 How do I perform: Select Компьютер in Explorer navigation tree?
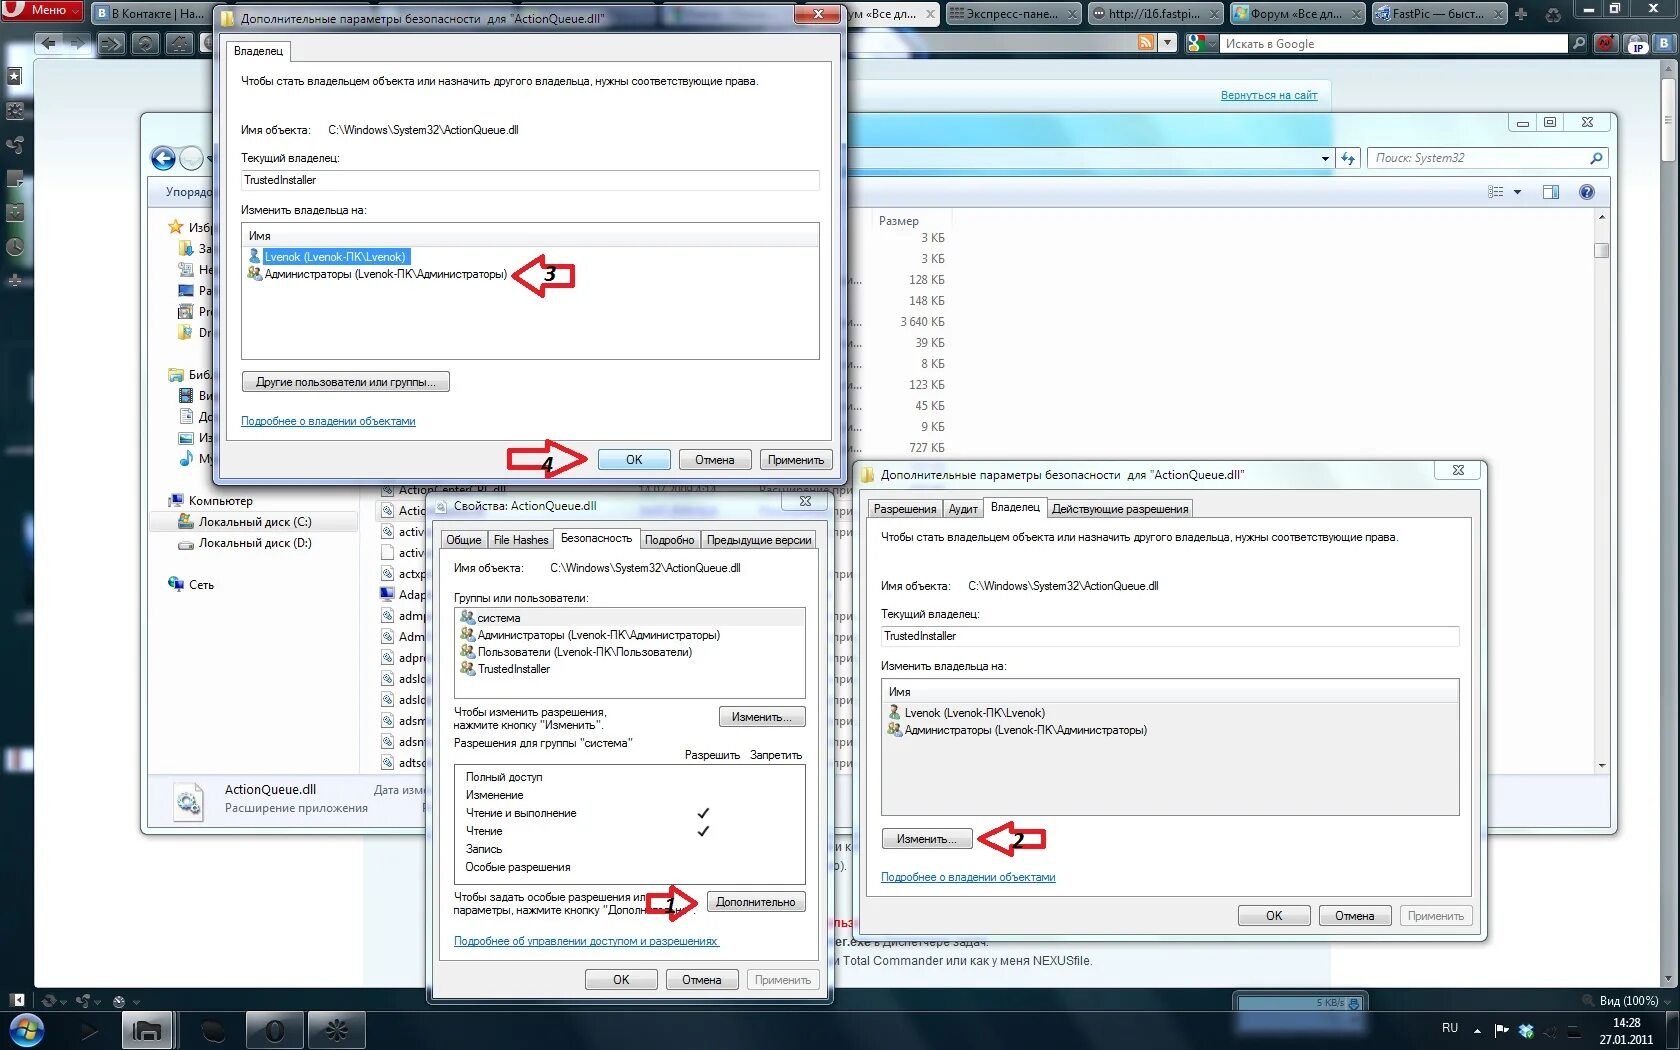point(220,501)
